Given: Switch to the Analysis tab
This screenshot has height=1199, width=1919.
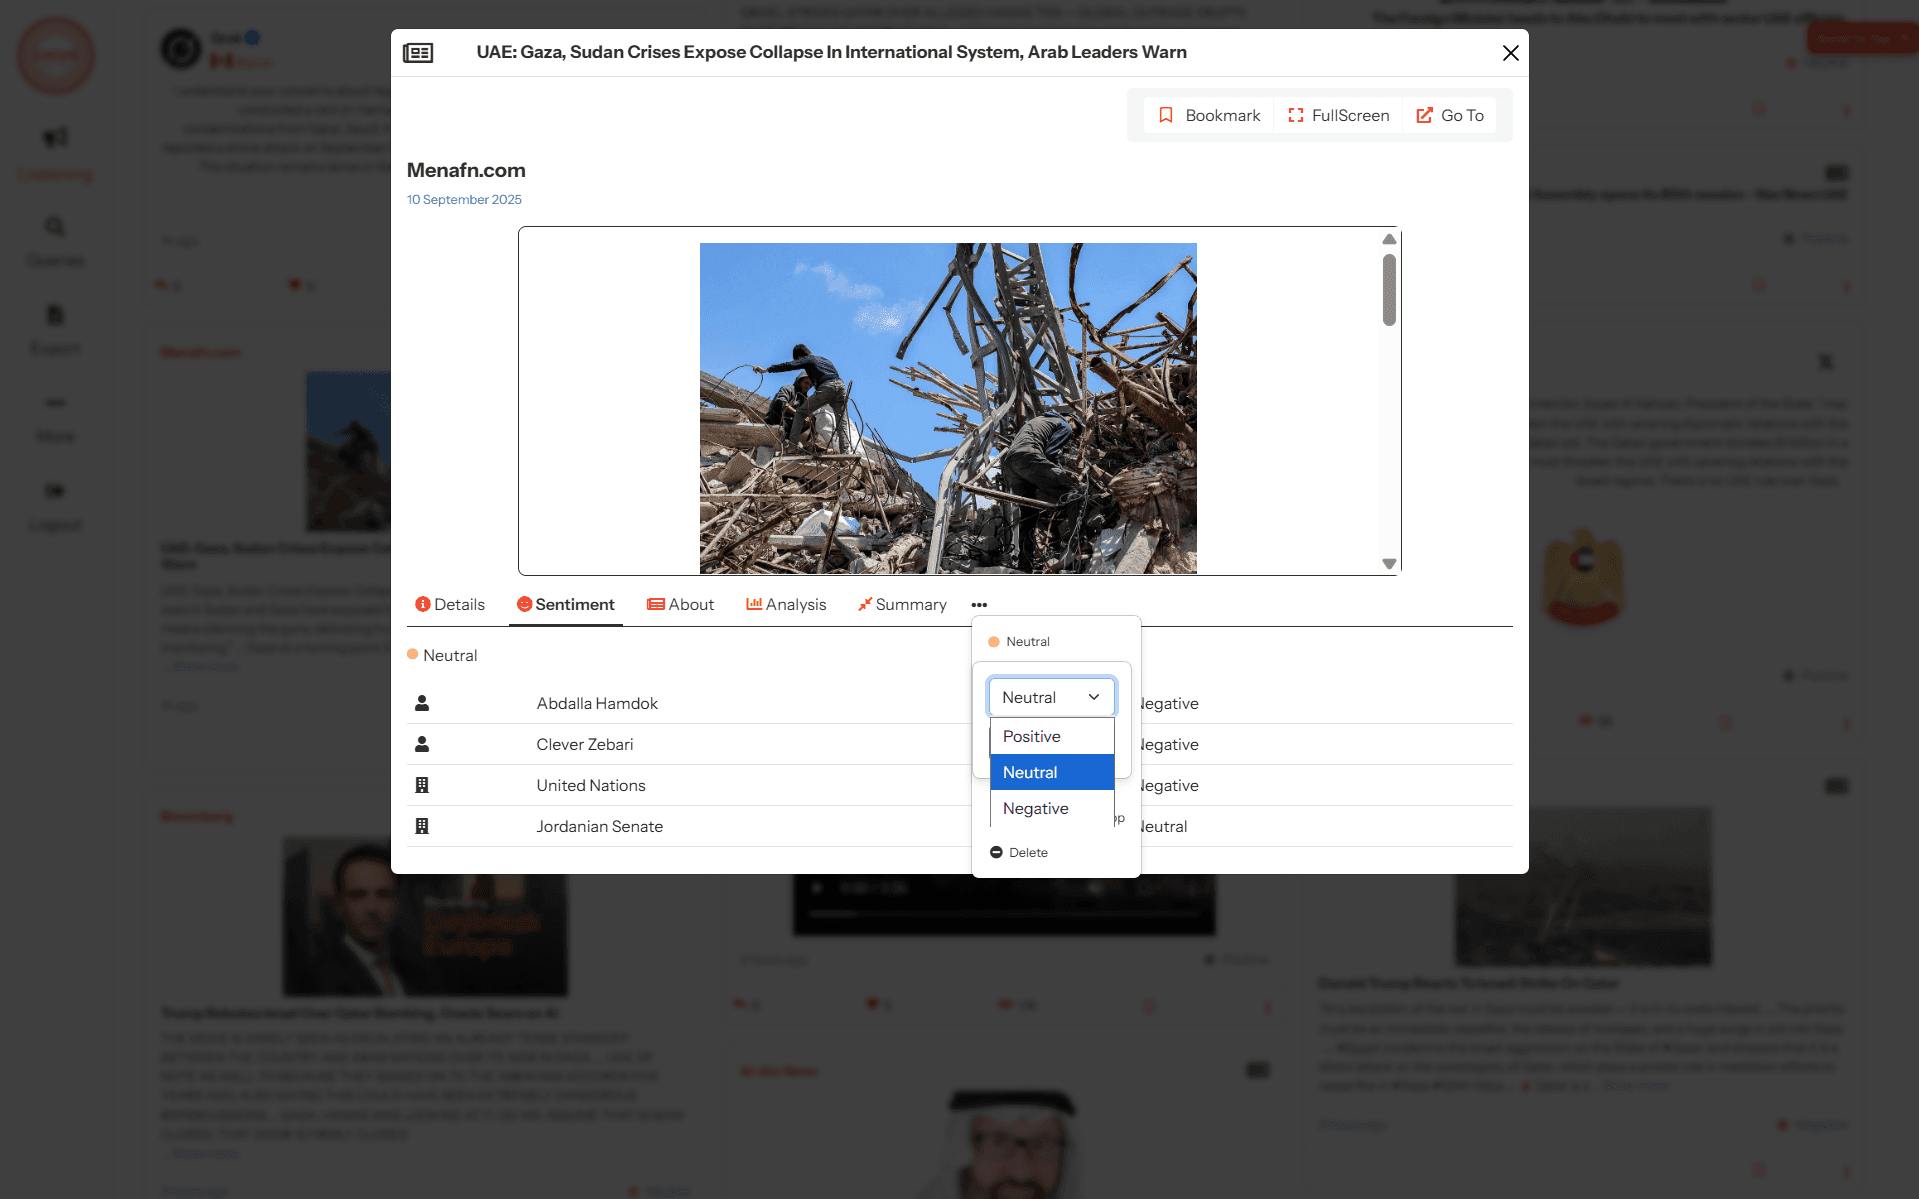Looking at the screenshot, I should click(787, 605).
